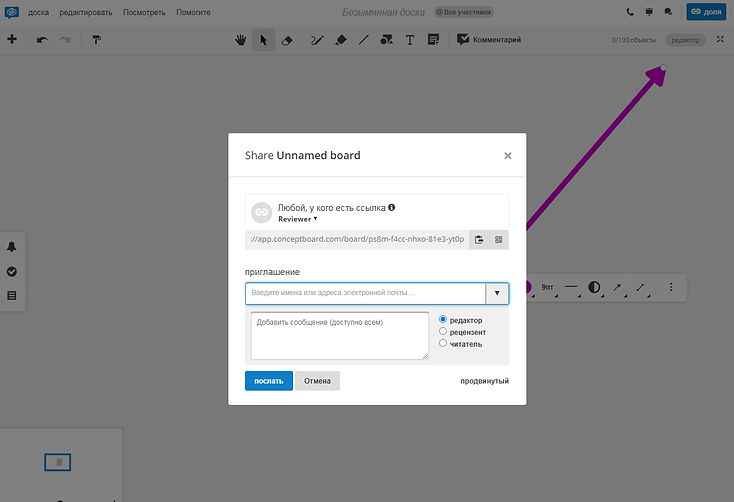This screenshot has width=734, height=502.
Task: Open tasks checkmark icon in left sidebar
Action: coord(12,272)
